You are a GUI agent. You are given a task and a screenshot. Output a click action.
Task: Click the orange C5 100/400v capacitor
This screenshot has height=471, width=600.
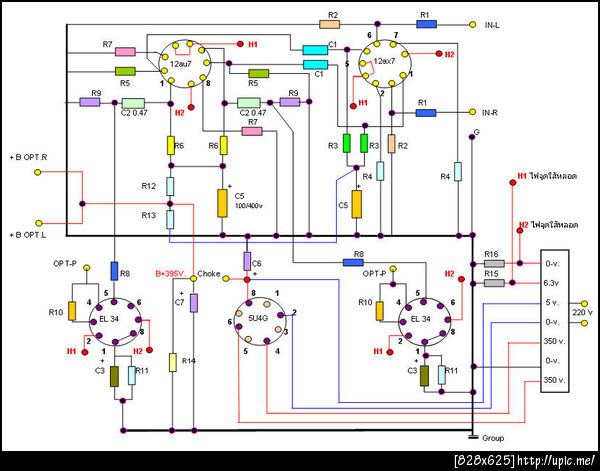coord(222,203)
